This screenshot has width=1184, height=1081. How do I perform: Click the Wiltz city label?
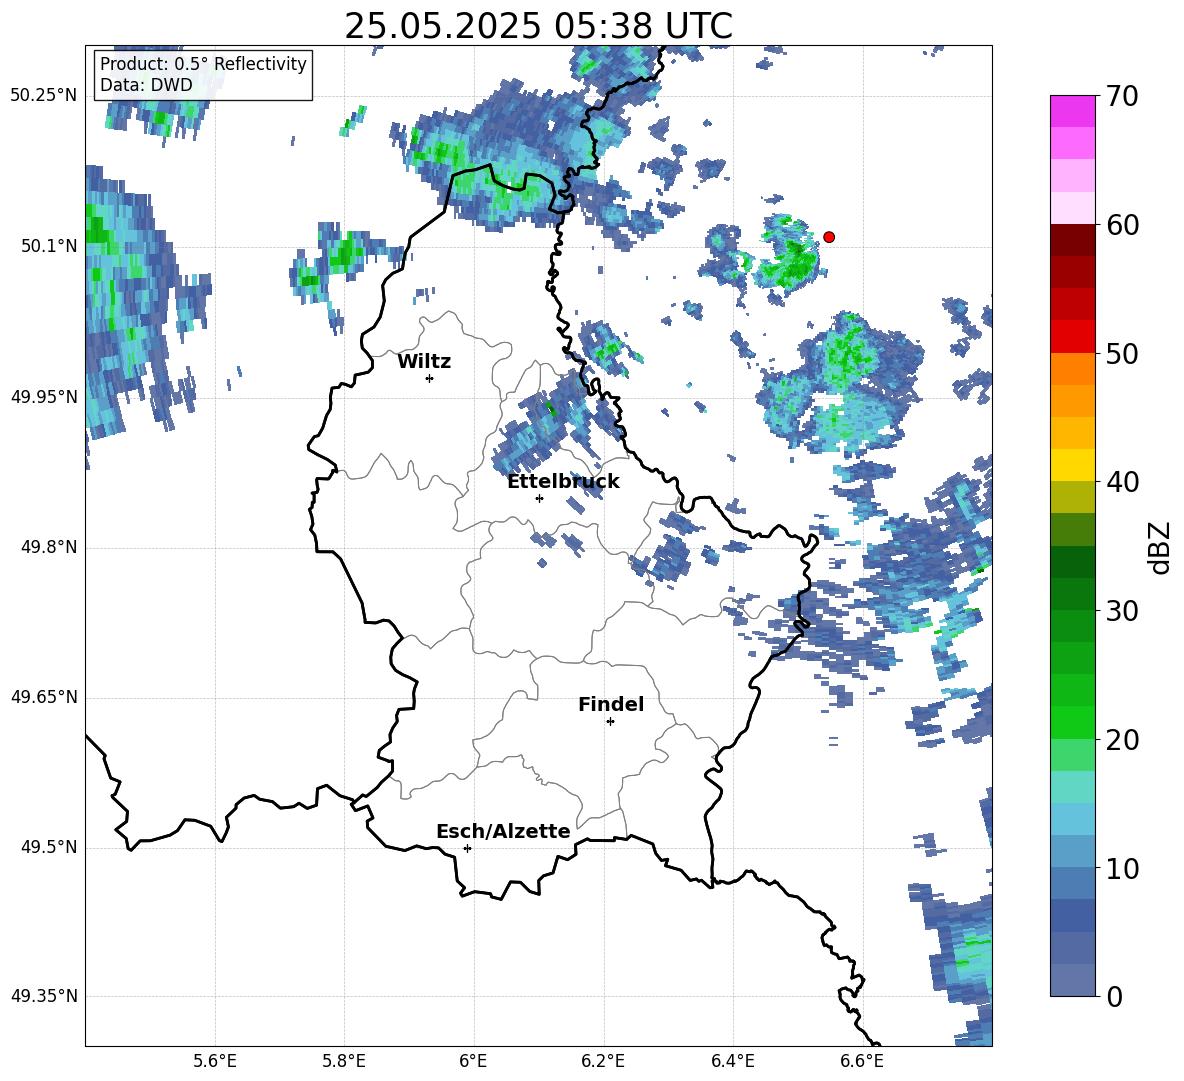coord(424,362)
